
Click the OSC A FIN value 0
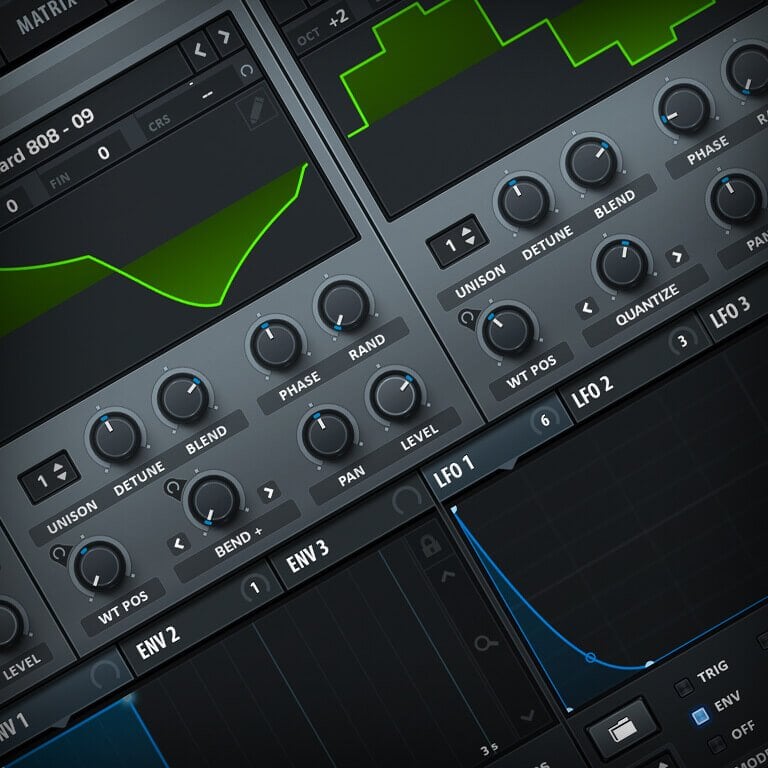coord(103,153)
